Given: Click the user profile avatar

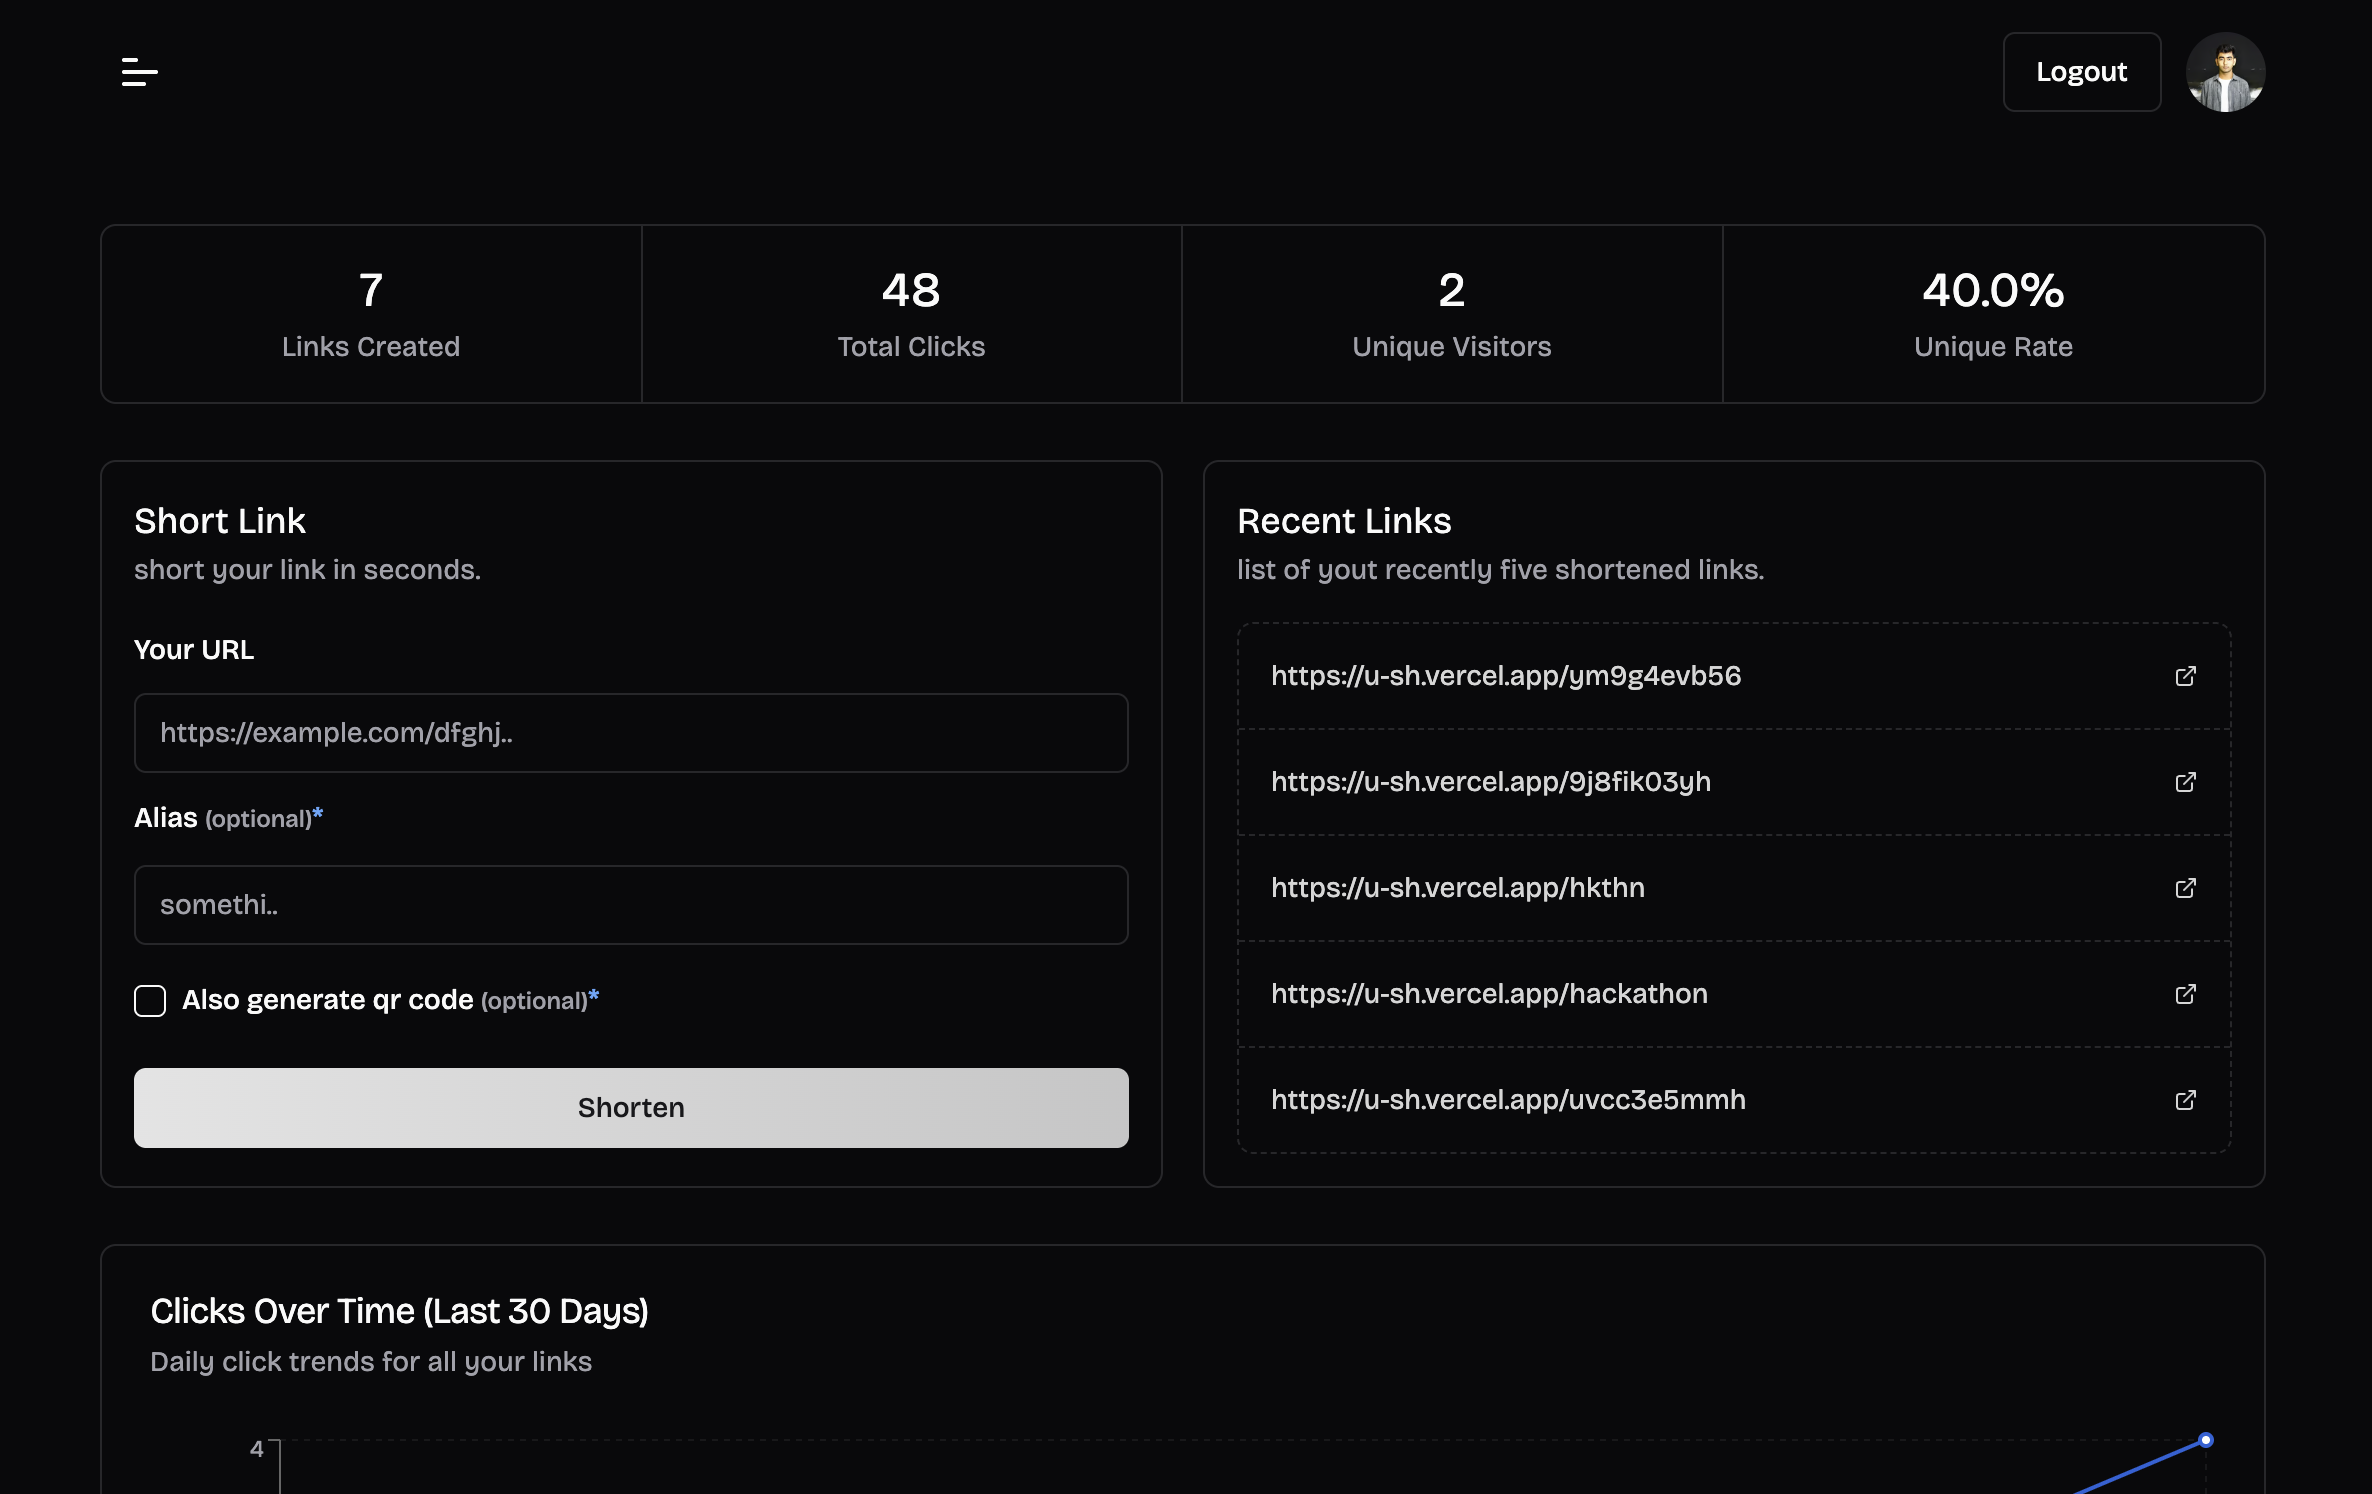Looking at the screenshot, I should click(x=2225, y=72).
